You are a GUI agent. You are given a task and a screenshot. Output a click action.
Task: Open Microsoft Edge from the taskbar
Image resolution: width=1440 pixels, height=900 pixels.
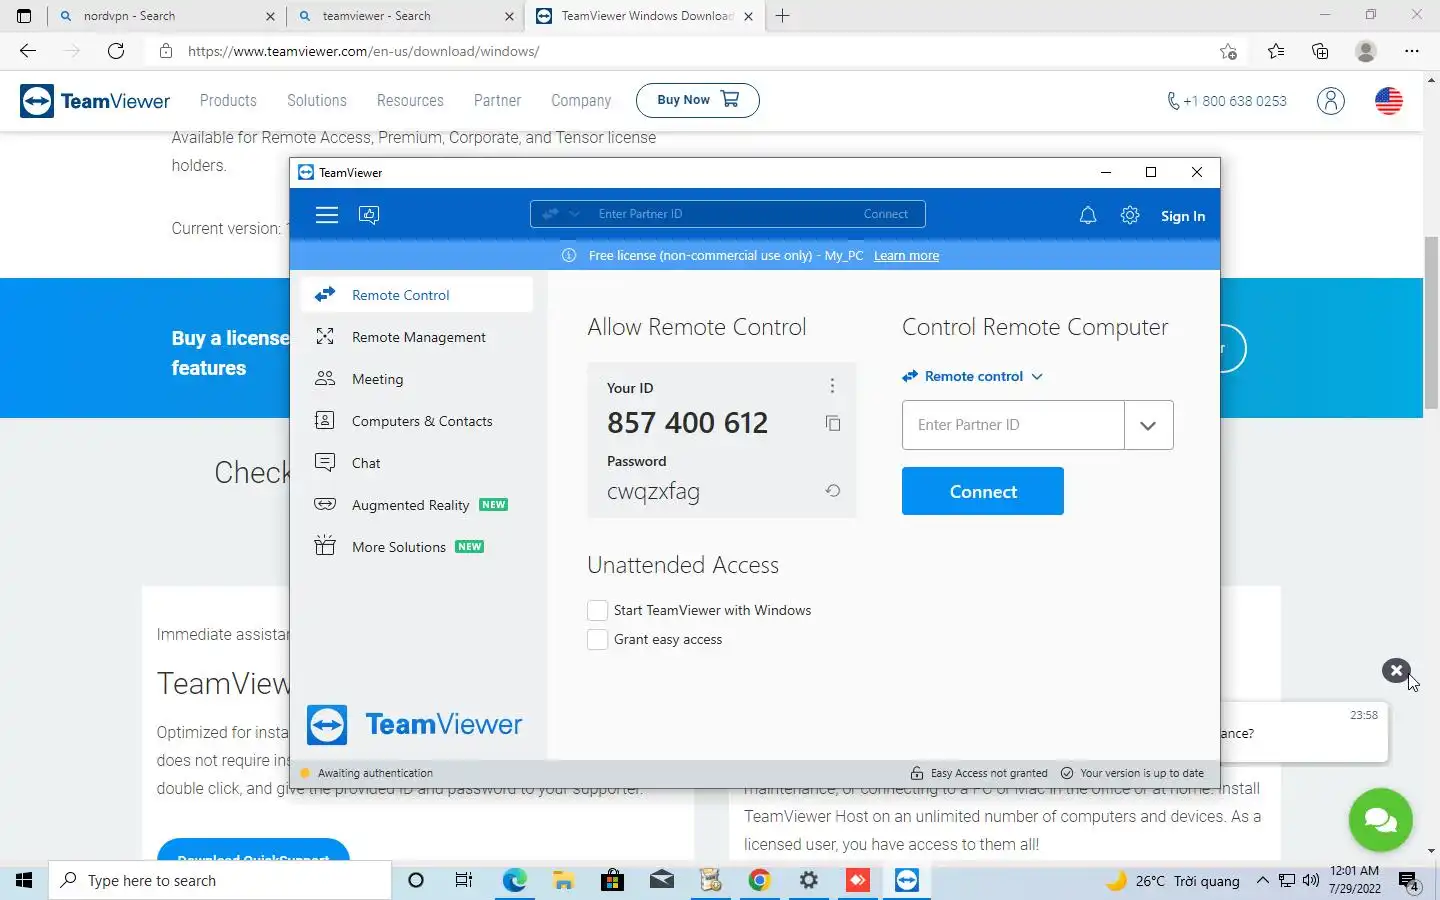pyautogui.click(x=515, y=880)
